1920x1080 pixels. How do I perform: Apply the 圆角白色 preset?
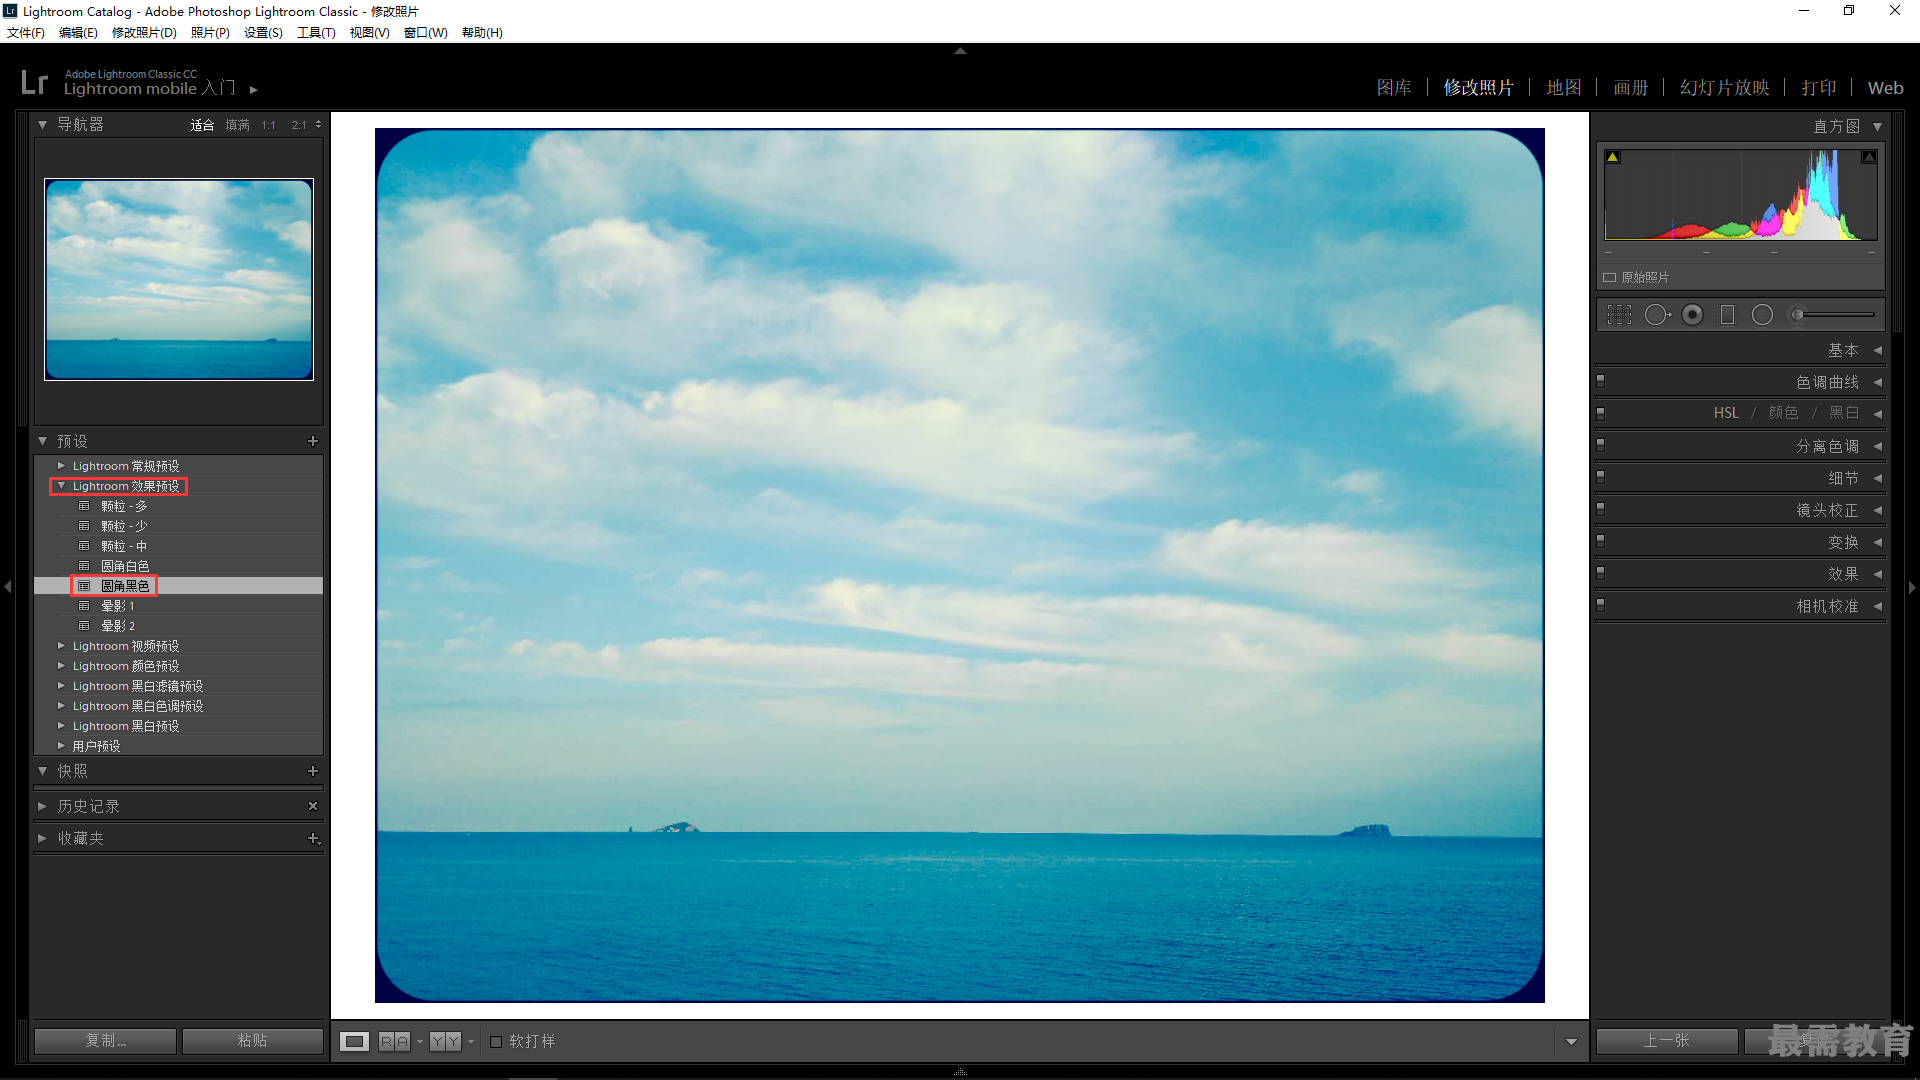(125, 566)
